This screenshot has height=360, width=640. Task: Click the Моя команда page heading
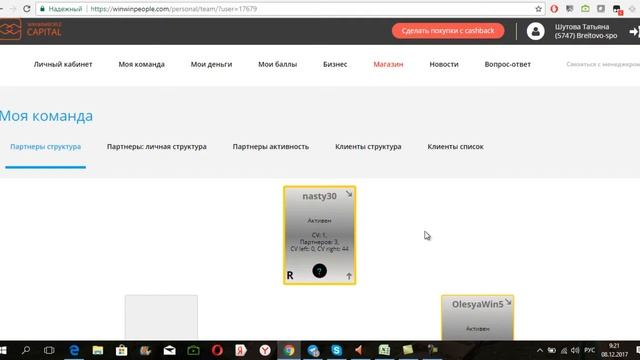(46, 116)
